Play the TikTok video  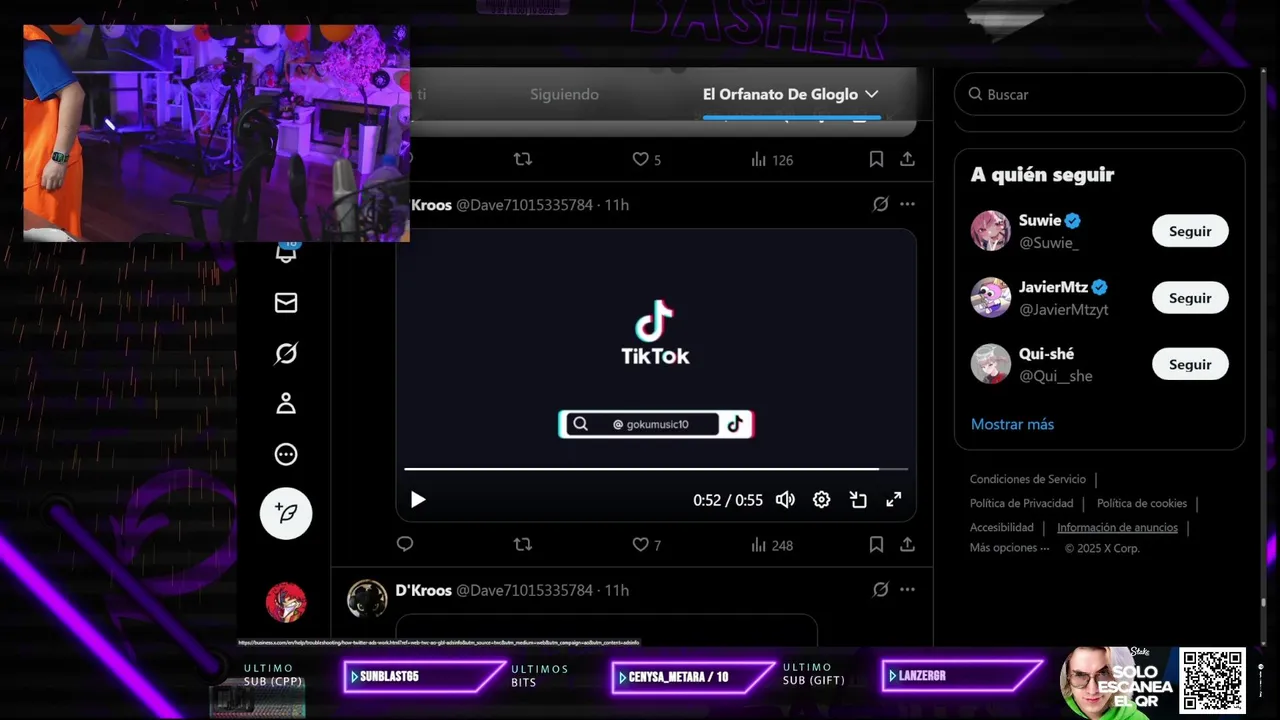[x=418, y=500]
